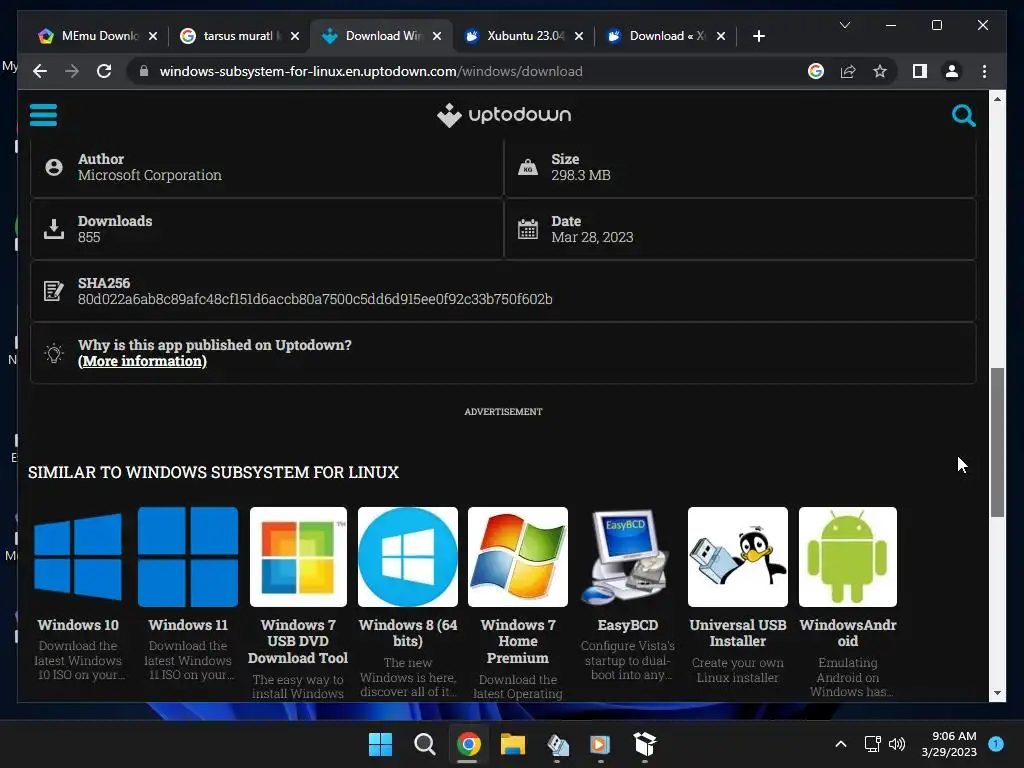Close the tarsus murat tab

point(295,36)
